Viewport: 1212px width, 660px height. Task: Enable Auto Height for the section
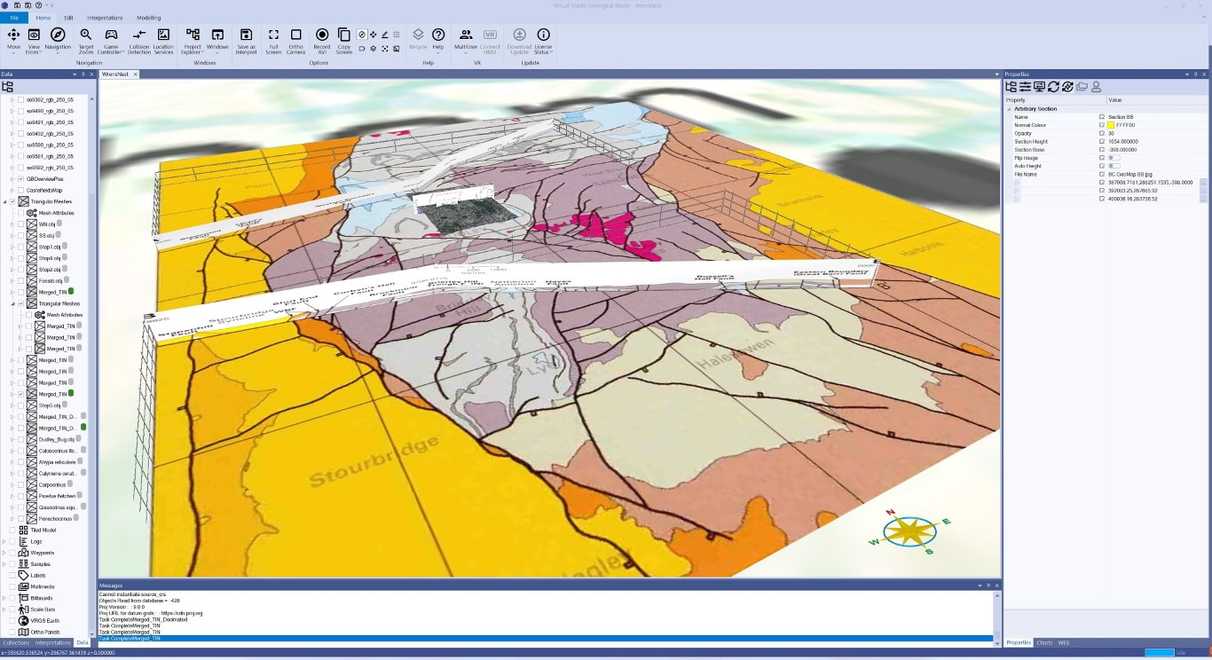(1115, 166)
